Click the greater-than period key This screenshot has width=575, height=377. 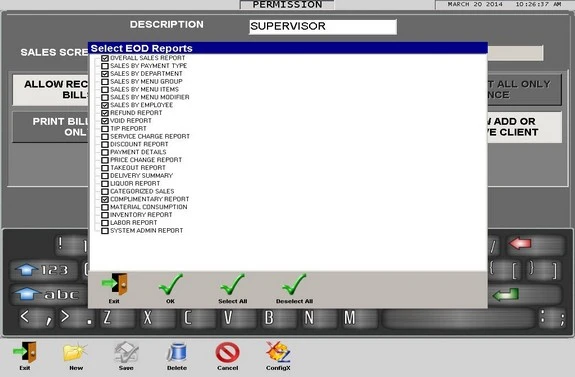coord(76,318)
